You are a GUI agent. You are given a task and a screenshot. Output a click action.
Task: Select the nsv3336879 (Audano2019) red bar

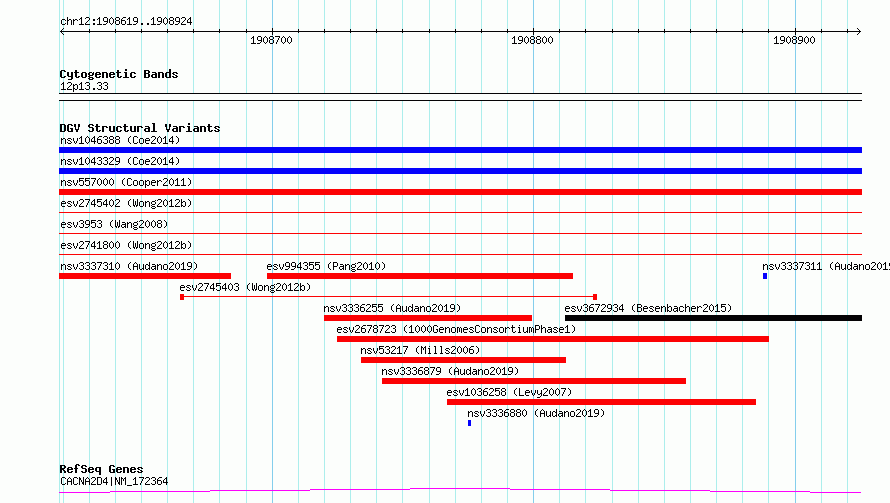(x=534, y=381)
